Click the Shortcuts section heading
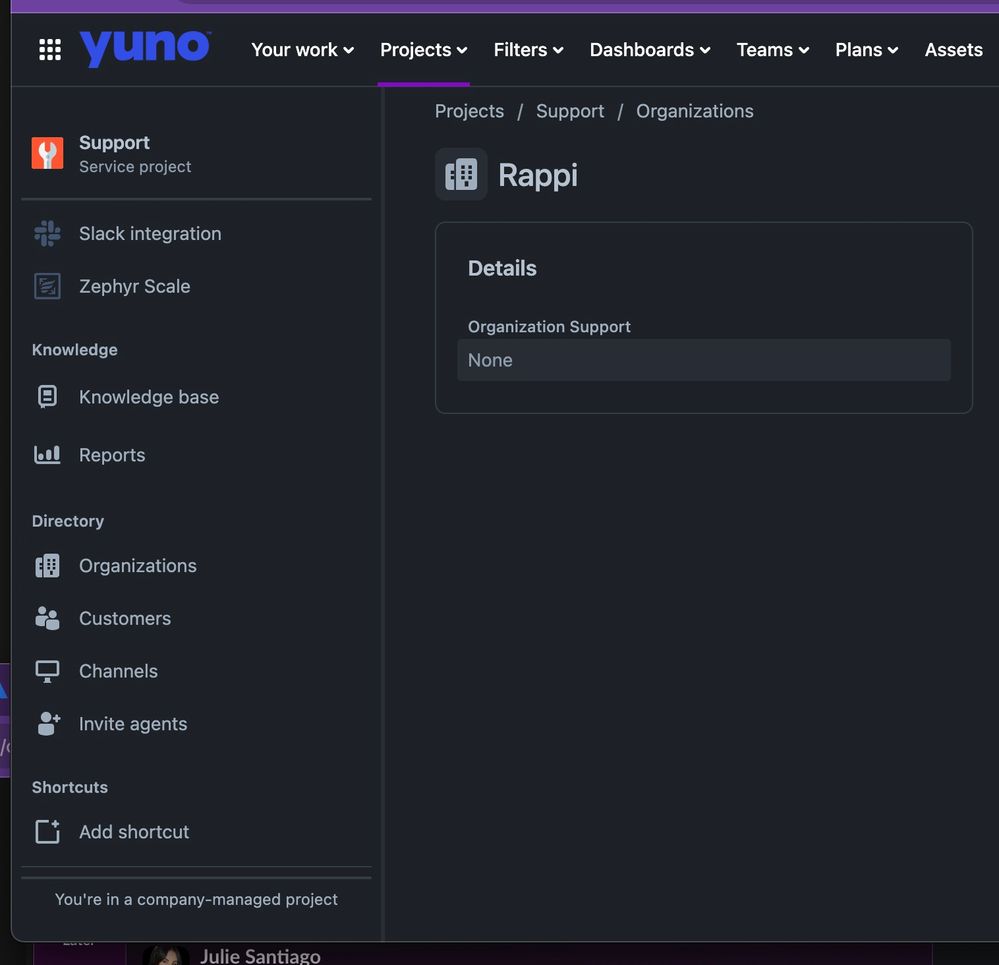 coord(69,787)
